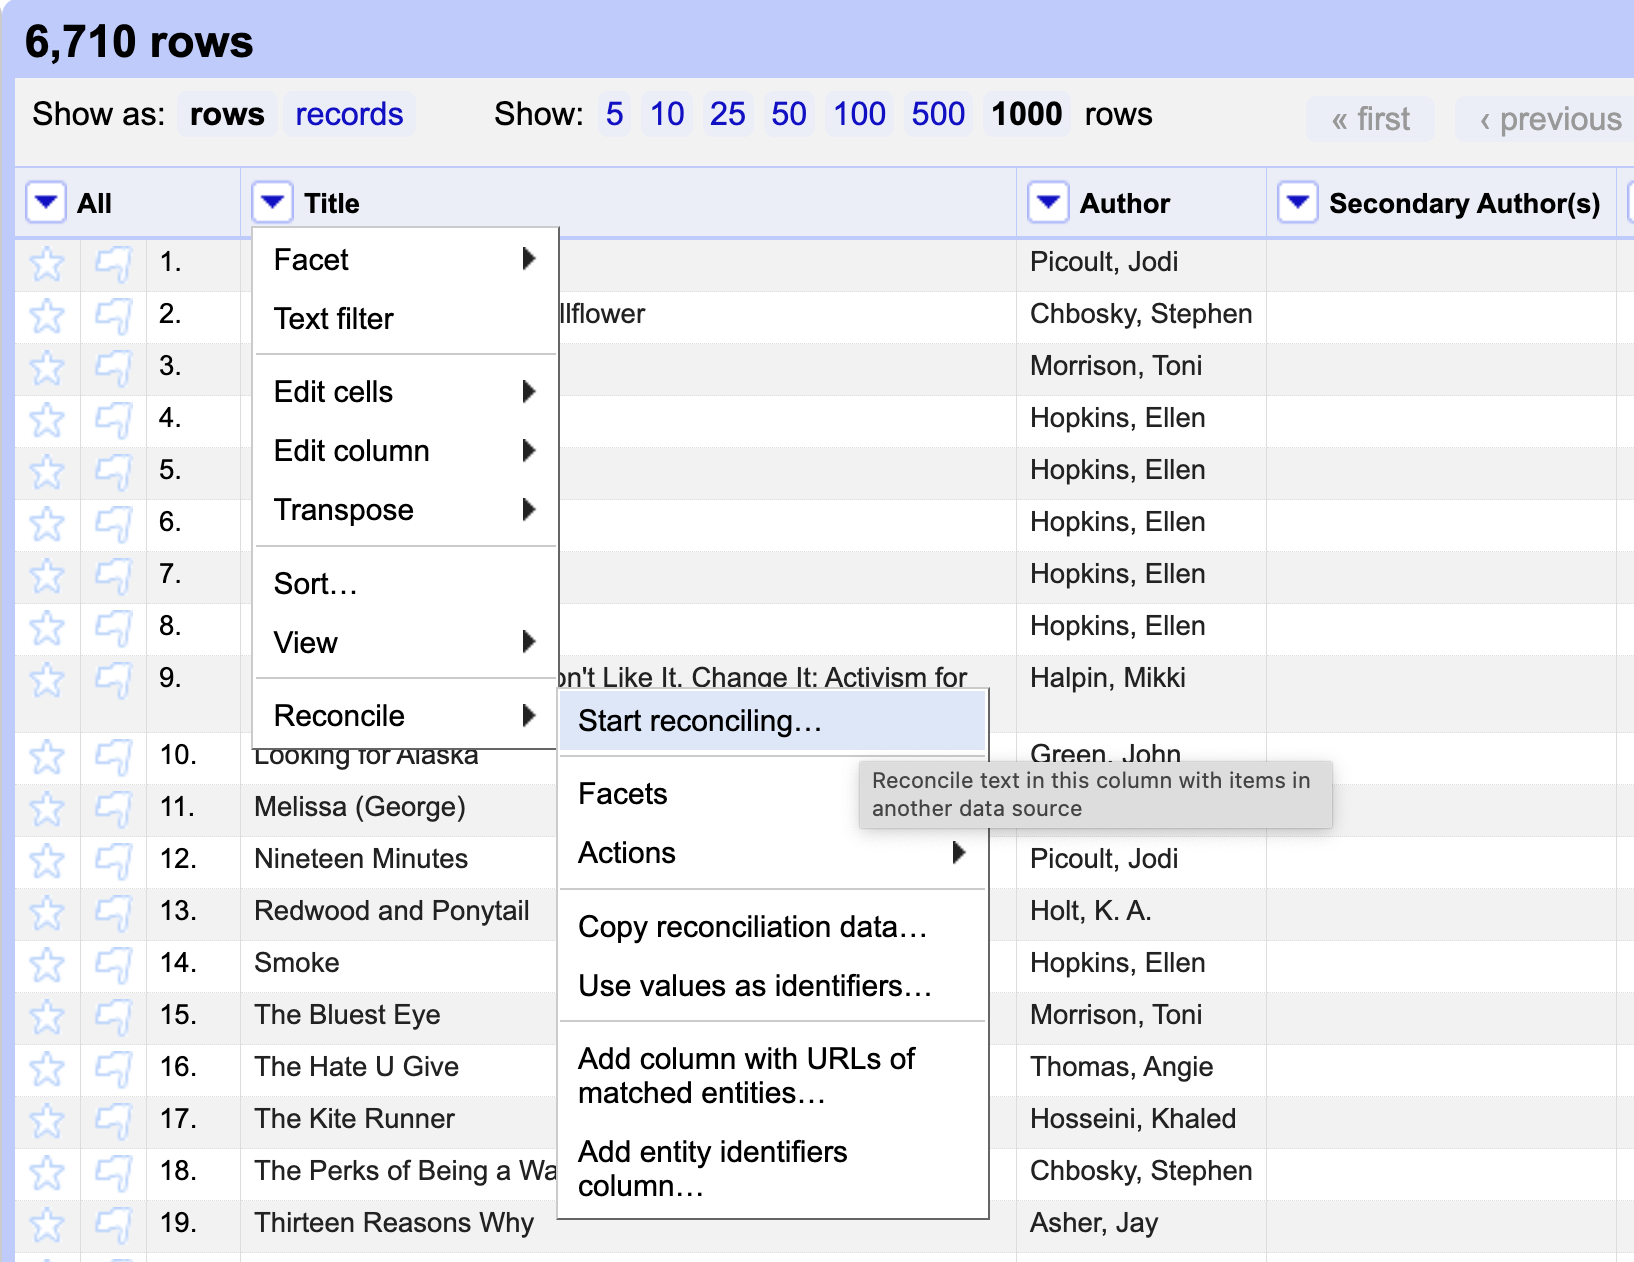
Task: Flag row 15 The Bluest Eye
Action: pos(113,1017)
